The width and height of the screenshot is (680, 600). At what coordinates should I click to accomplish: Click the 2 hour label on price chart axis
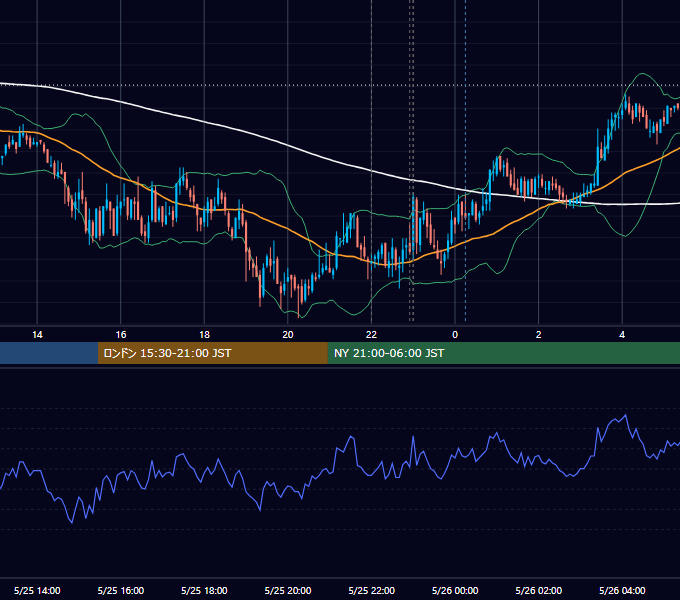click(539, 335)
